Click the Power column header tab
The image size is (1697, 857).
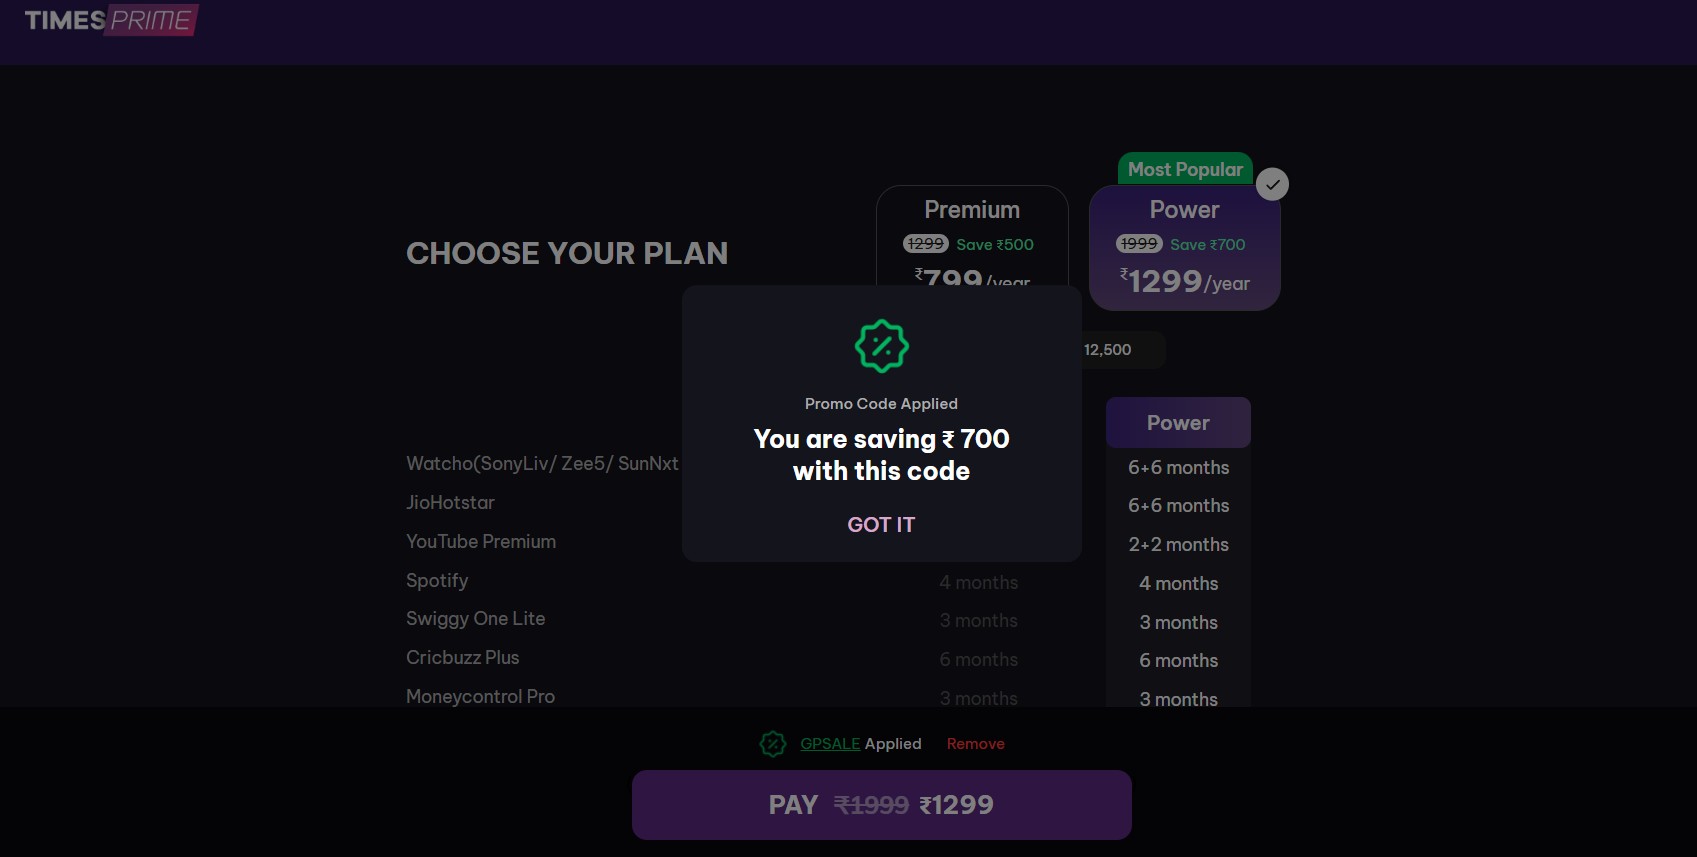(x=1178, y=423)
